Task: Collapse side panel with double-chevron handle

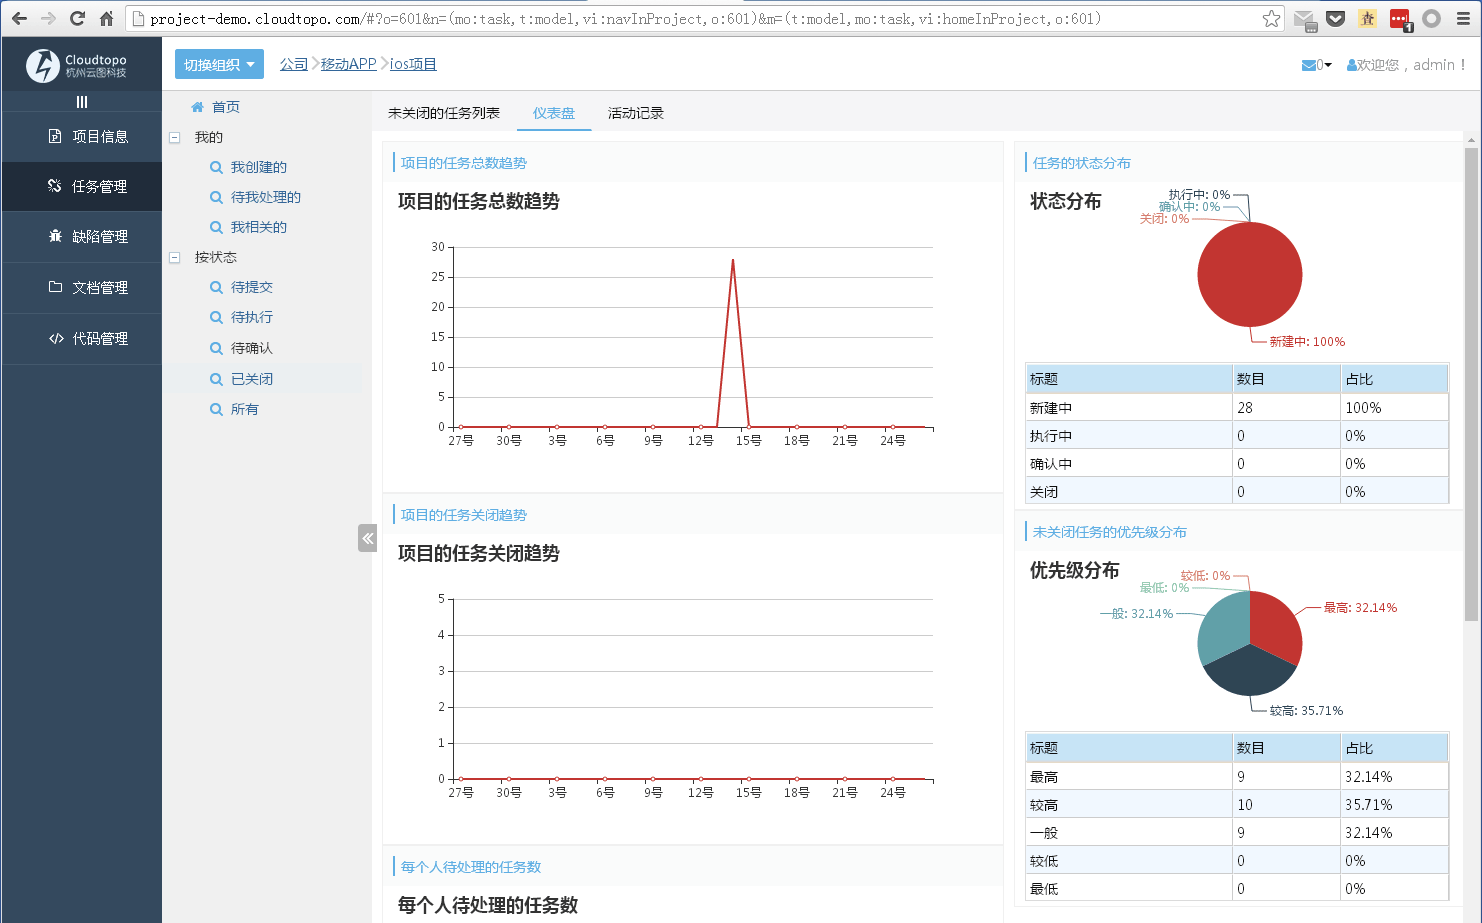Action: (367, 538)
